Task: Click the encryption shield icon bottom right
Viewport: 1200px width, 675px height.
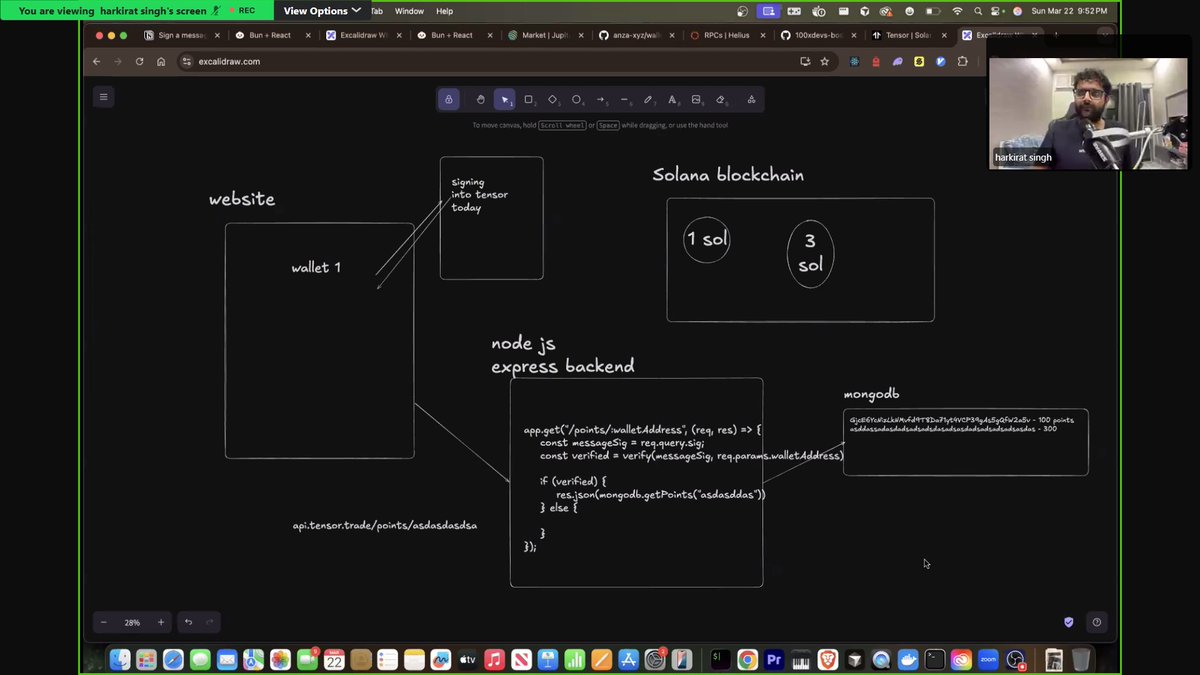Action: point(1068,622)
